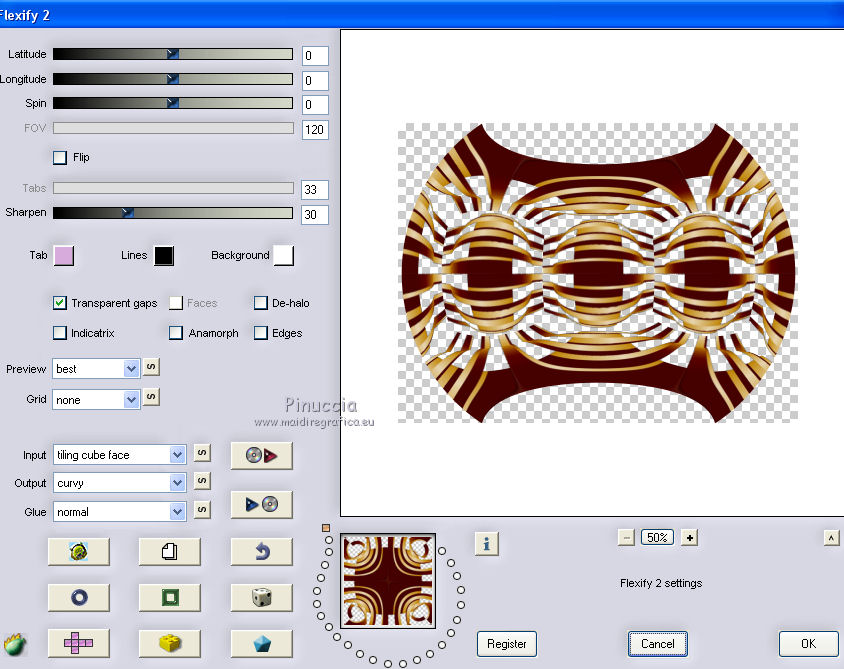Click the source image thumbnail
Viewport: 844px width, 669px height.
pyautogui.click(x=388, y=581)
